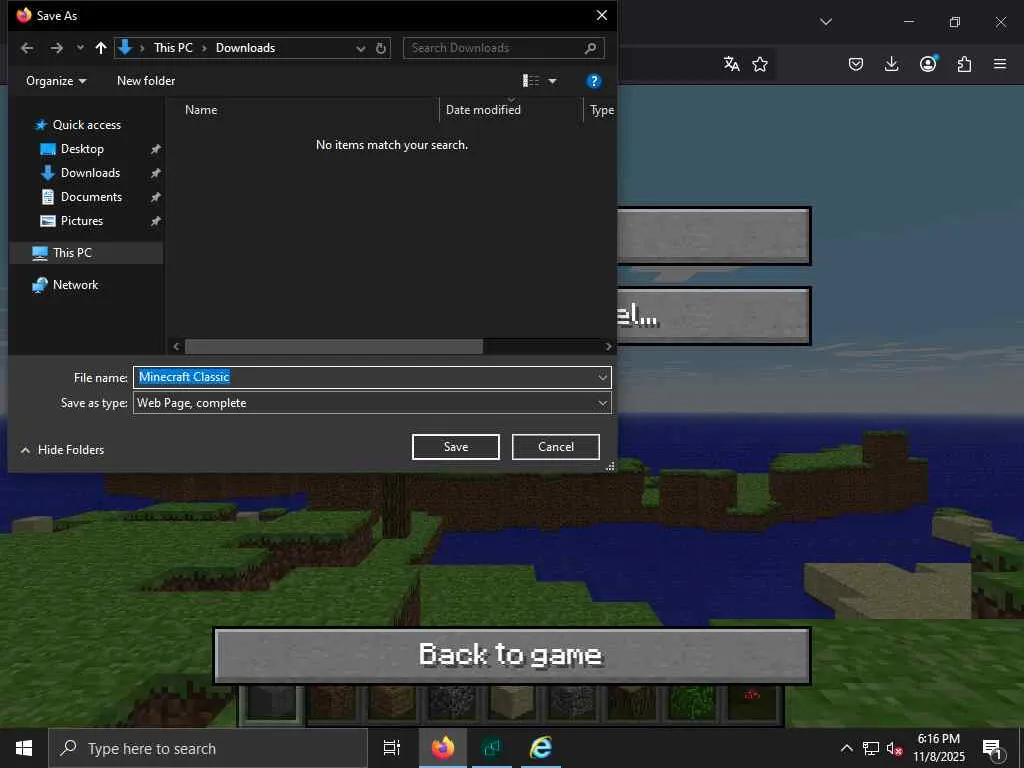Create a New folder
1024x768 pixels.
click(146, 81)
